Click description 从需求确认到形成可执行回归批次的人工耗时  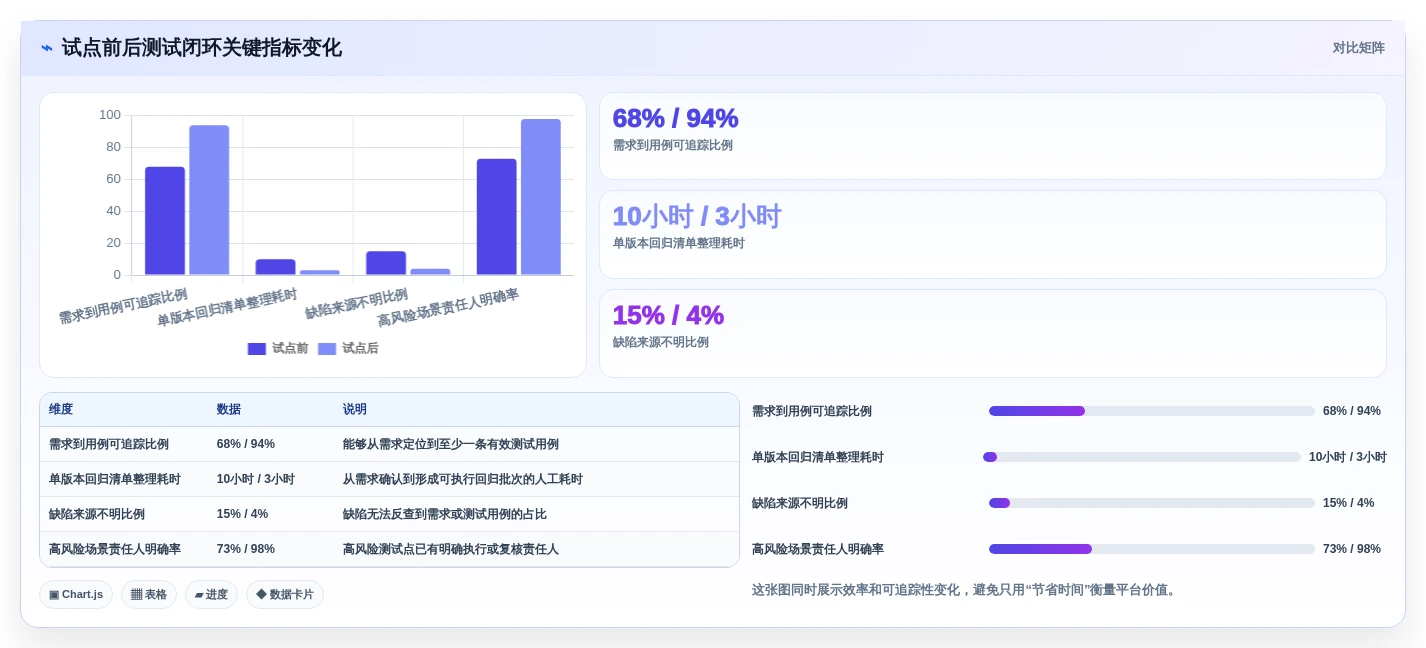click(463, 479)
